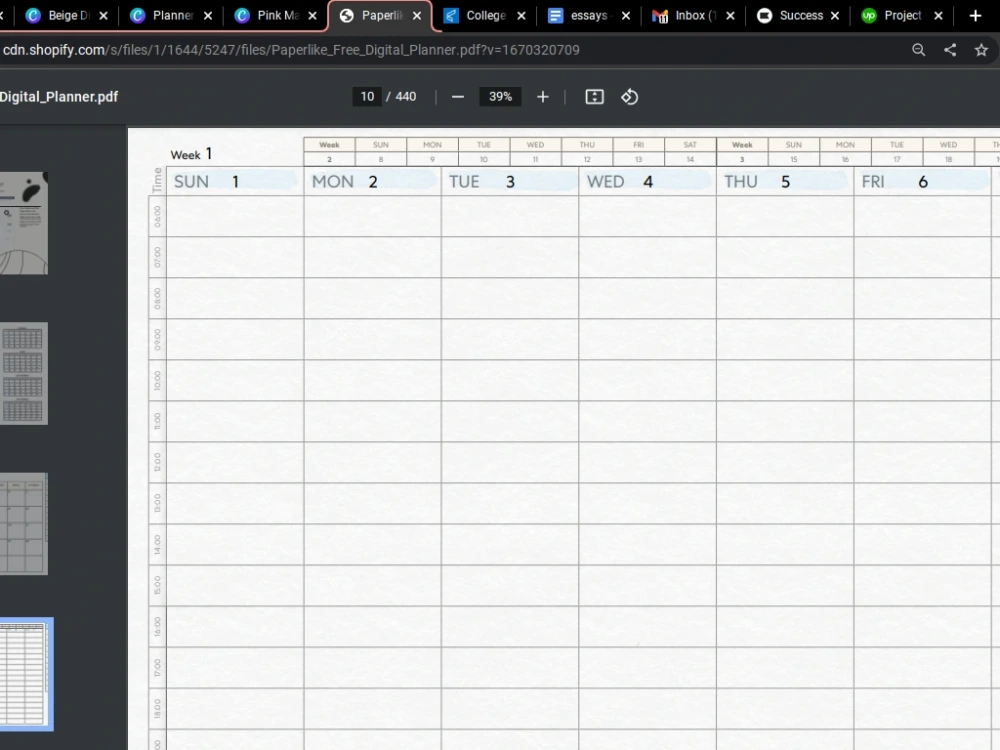
Task: Select the highlighted weekly page thumbnail
Action: (x=25, y=674)
